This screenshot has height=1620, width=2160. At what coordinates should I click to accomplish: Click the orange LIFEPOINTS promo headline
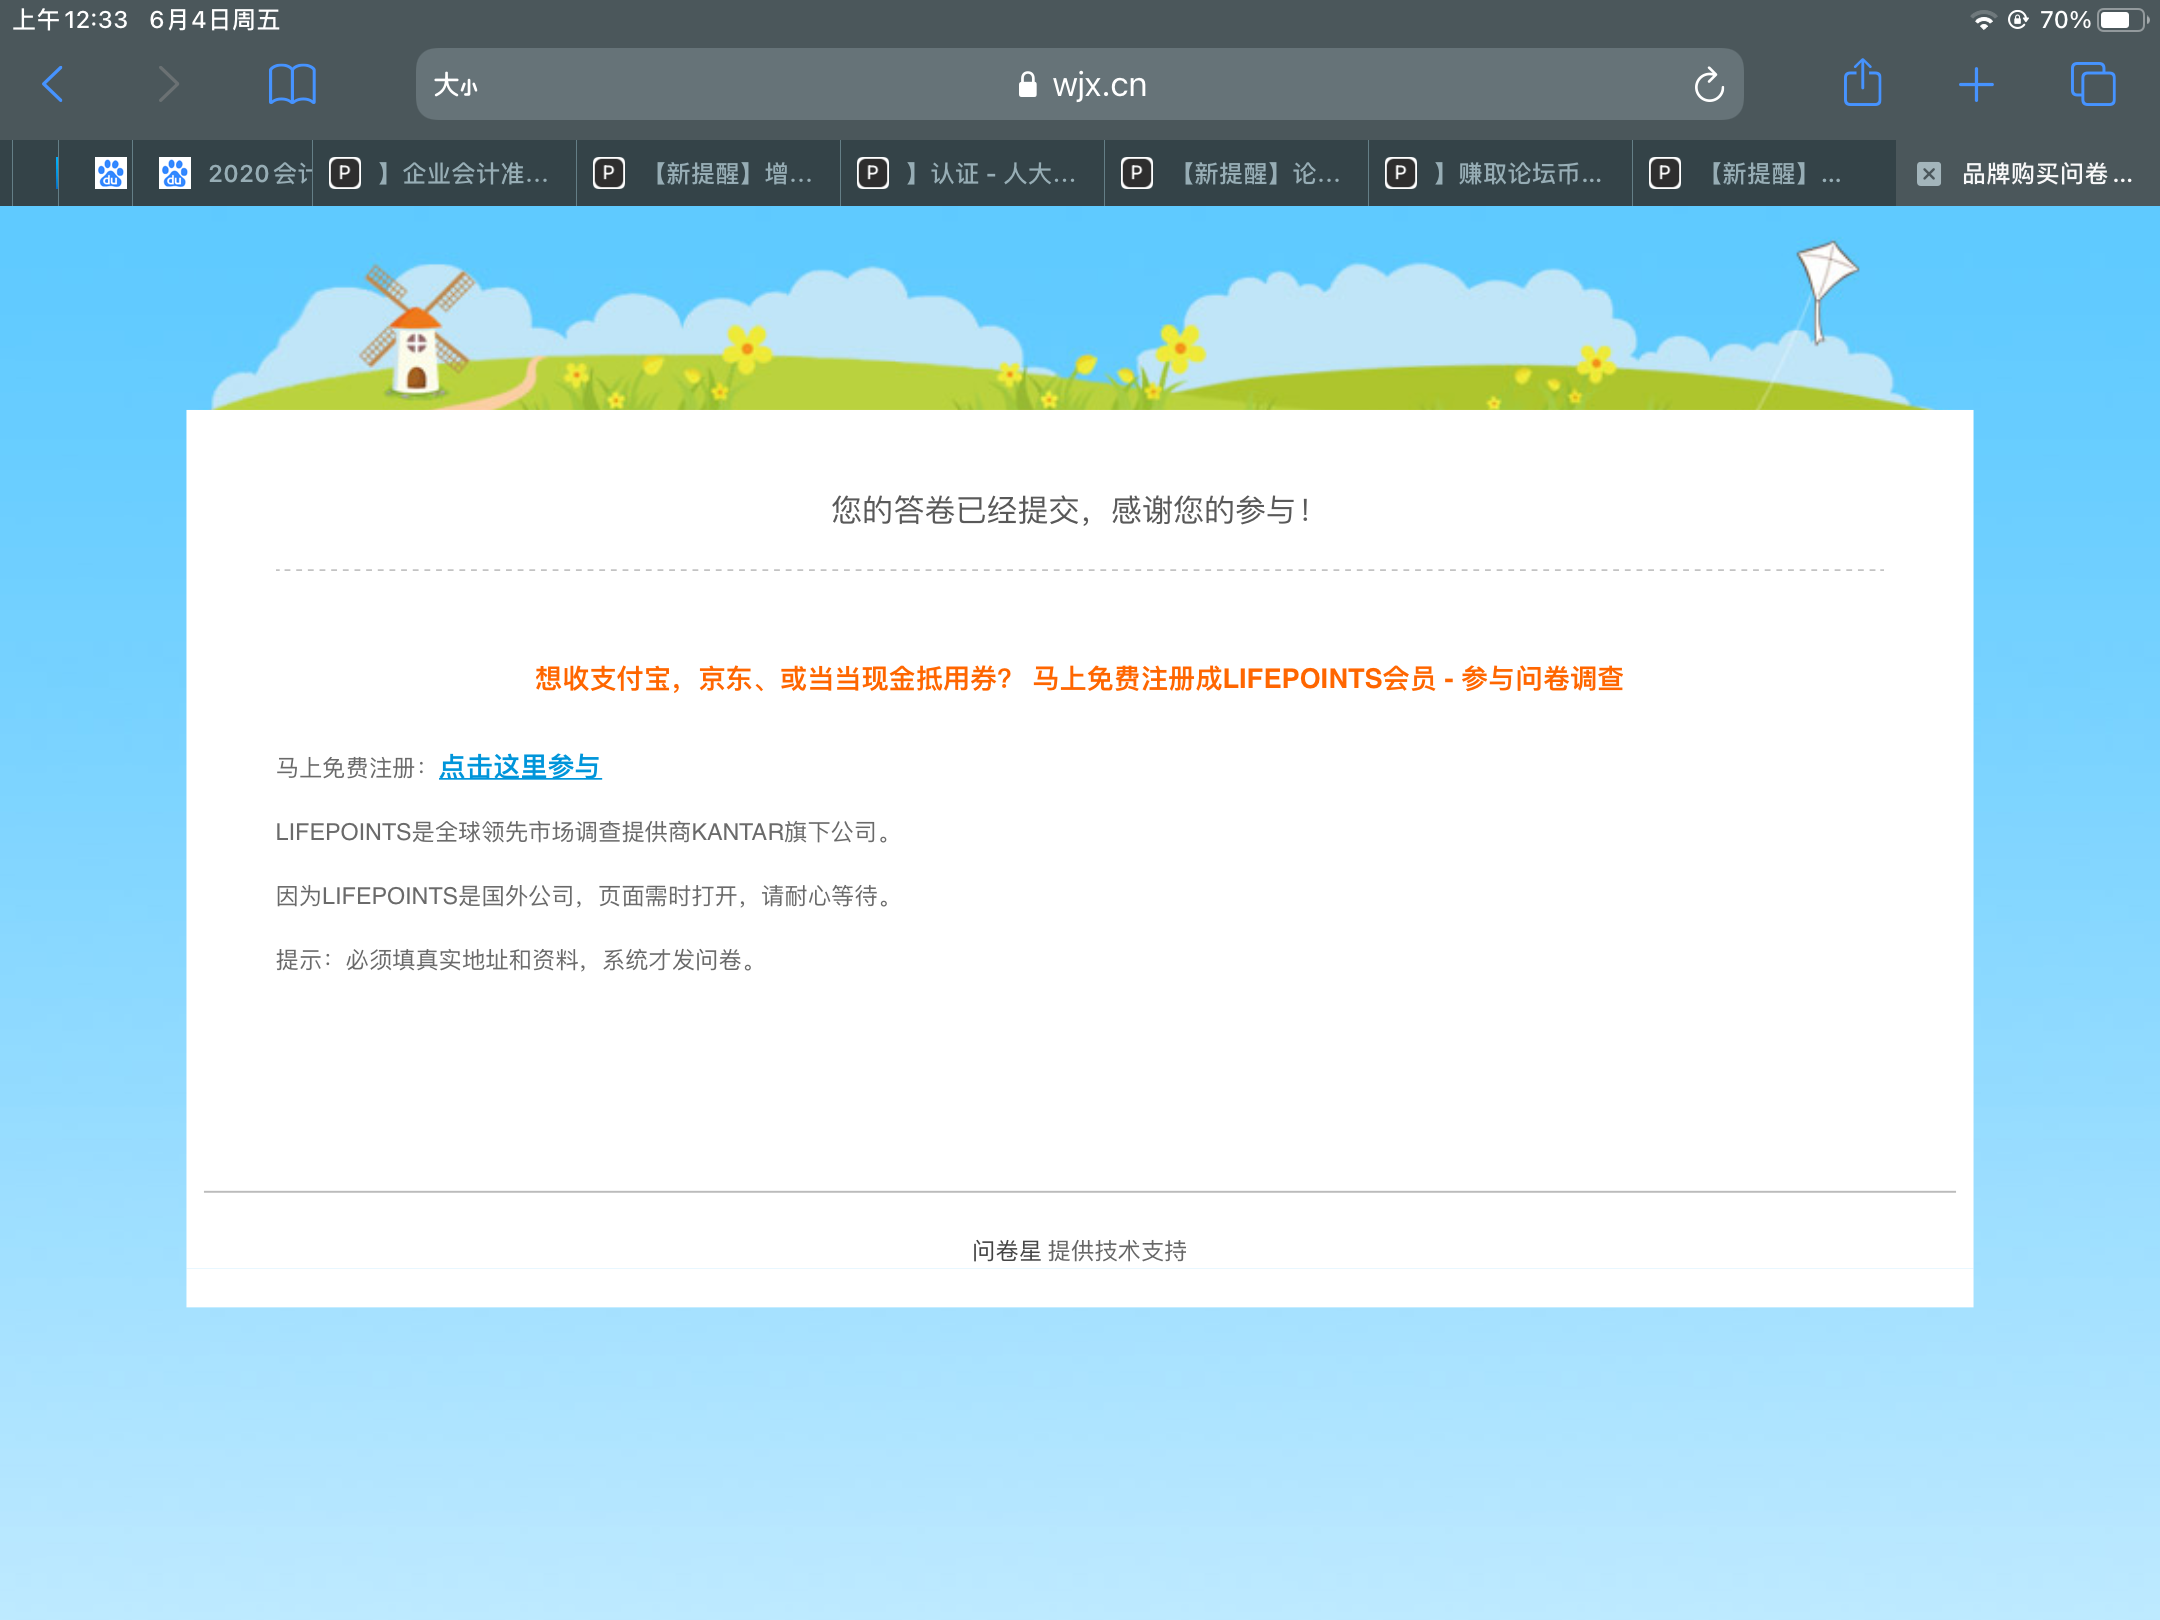(x=1078, y=679)
